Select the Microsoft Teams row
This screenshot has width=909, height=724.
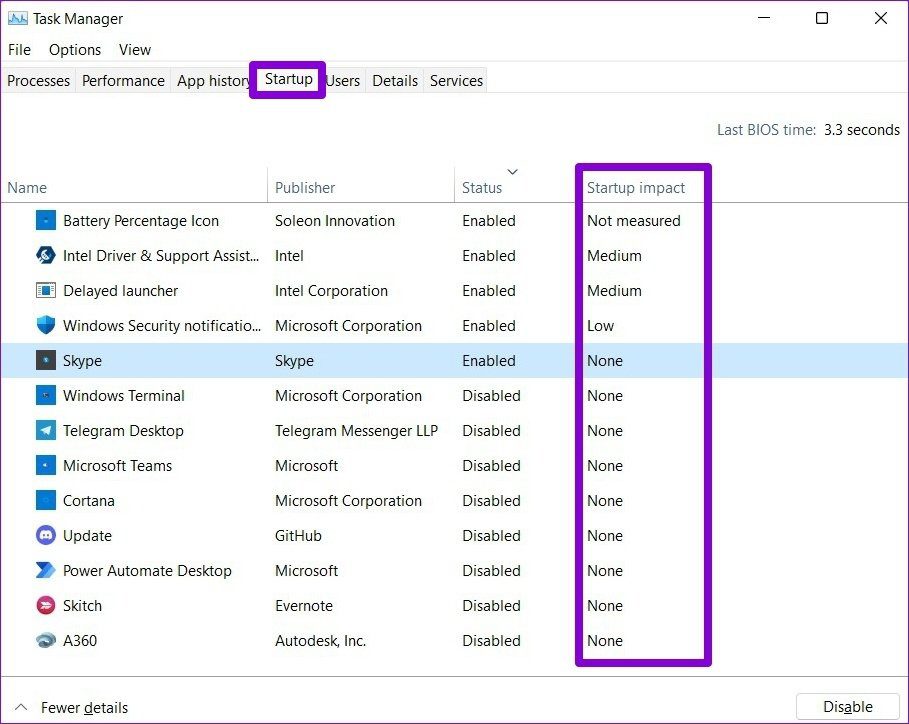tap(454, 465)
